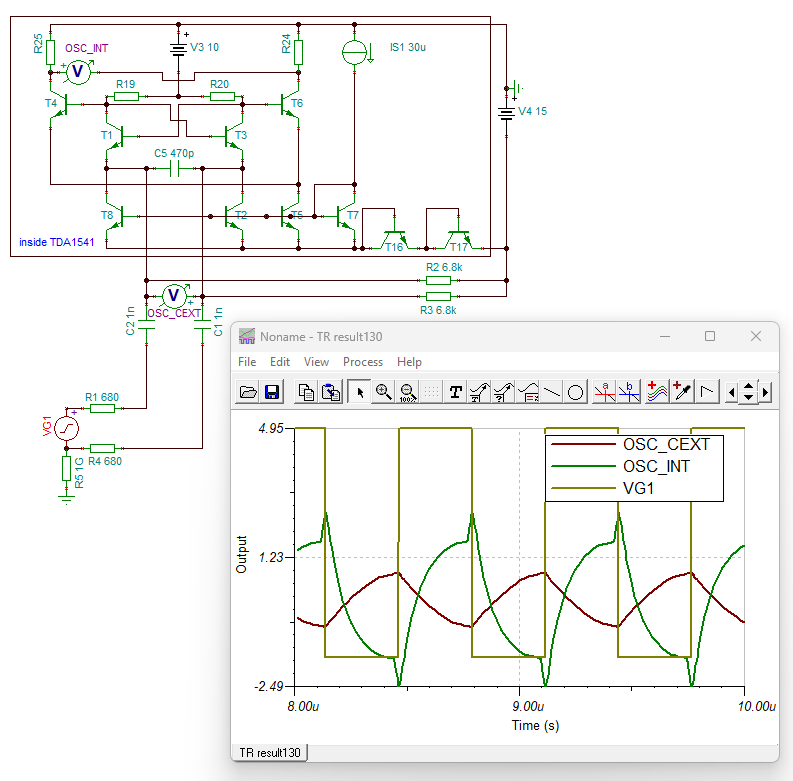This screenshot has height=781, width=793.
Task: Select resistor R3 6.8k
Action: 438,296
